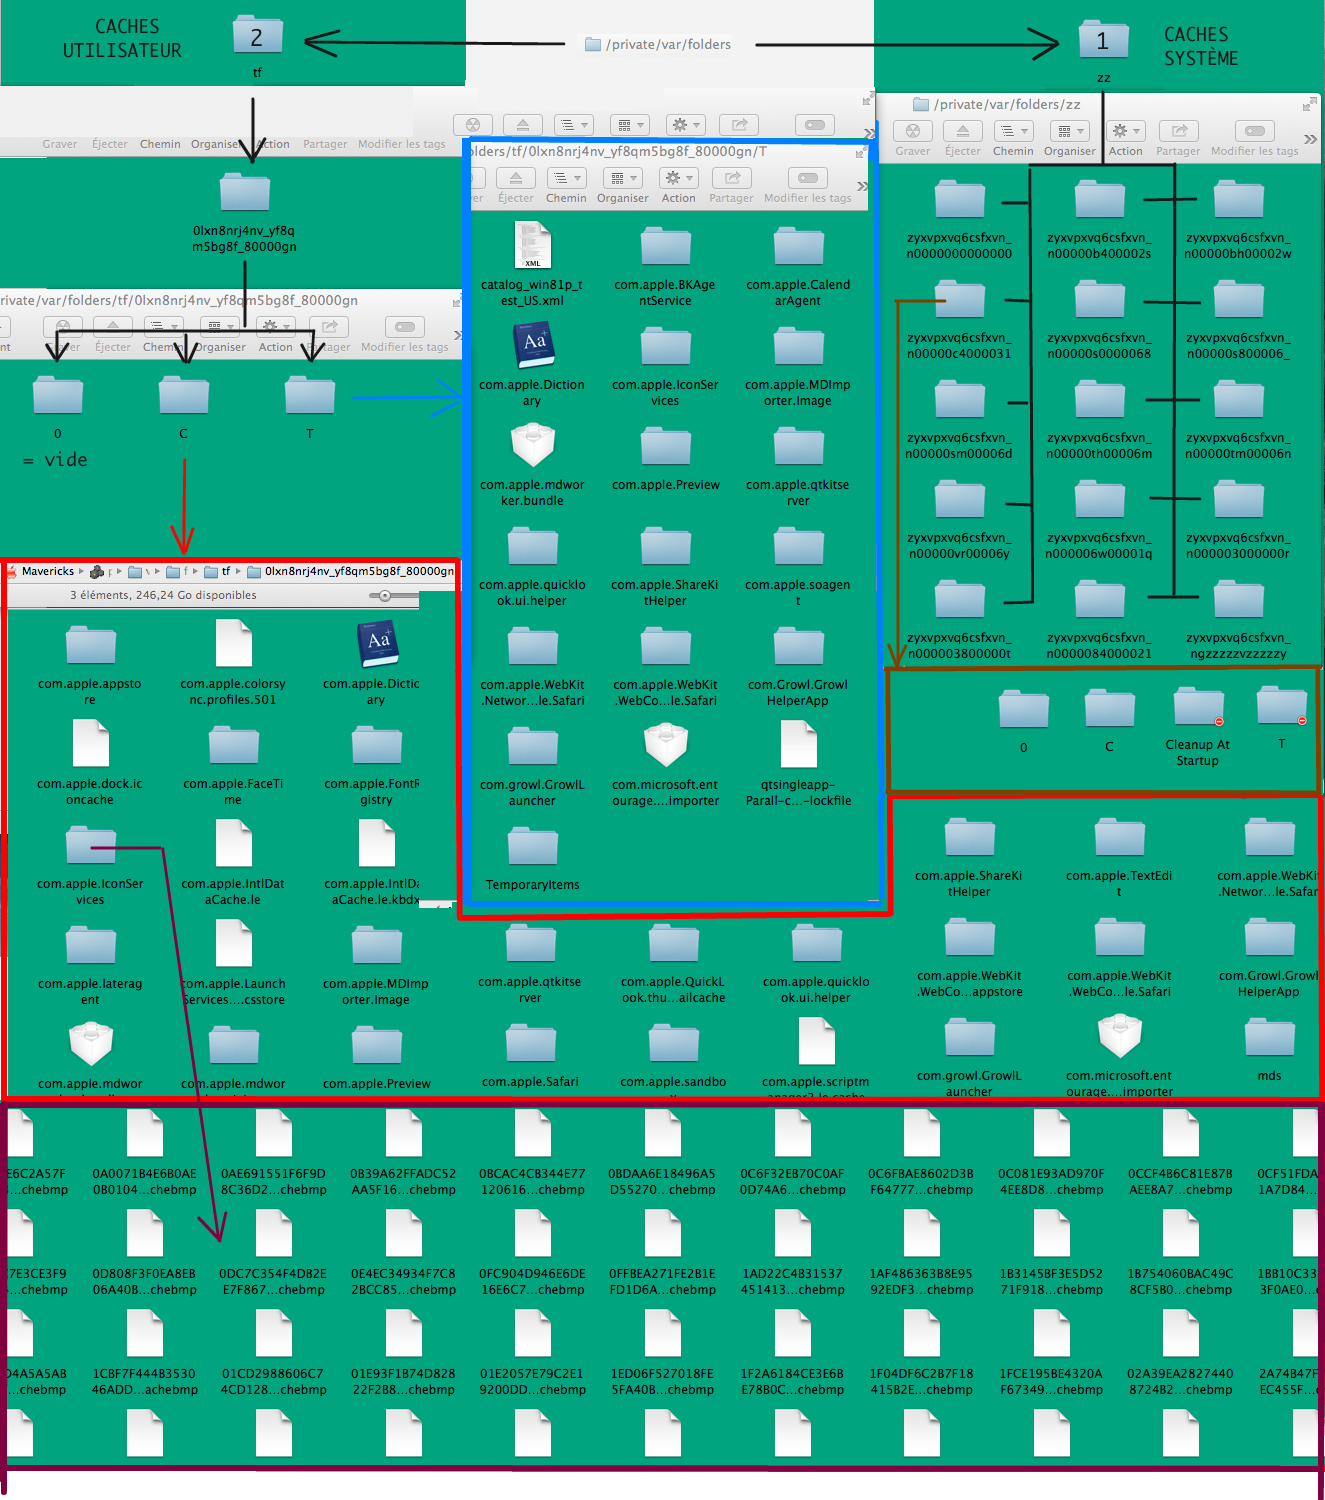Open Organiser dropdown in tf/0lxn8nrj4nv window

click(219, 327)
